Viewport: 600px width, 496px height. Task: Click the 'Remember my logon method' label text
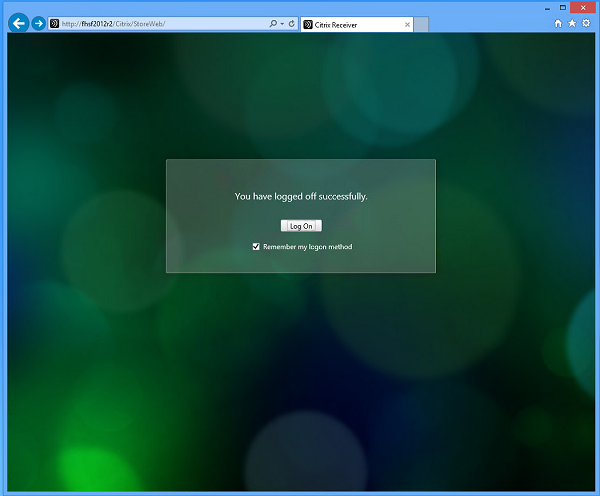(x=307, y=247)
